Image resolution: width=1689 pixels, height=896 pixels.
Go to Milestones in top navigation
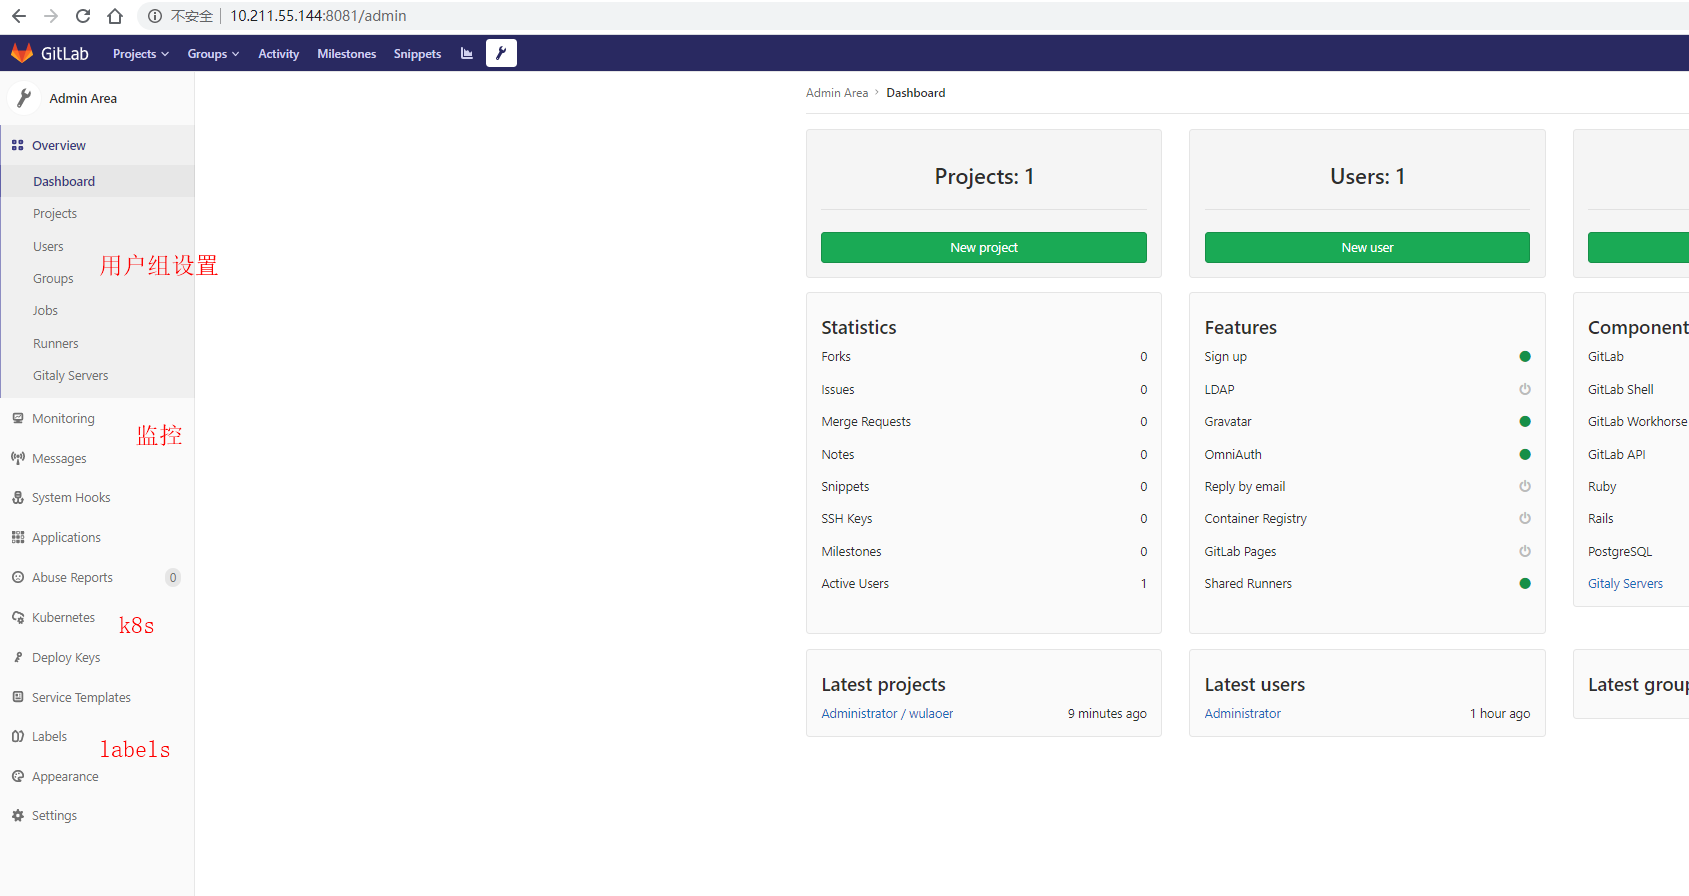(346, 54)
